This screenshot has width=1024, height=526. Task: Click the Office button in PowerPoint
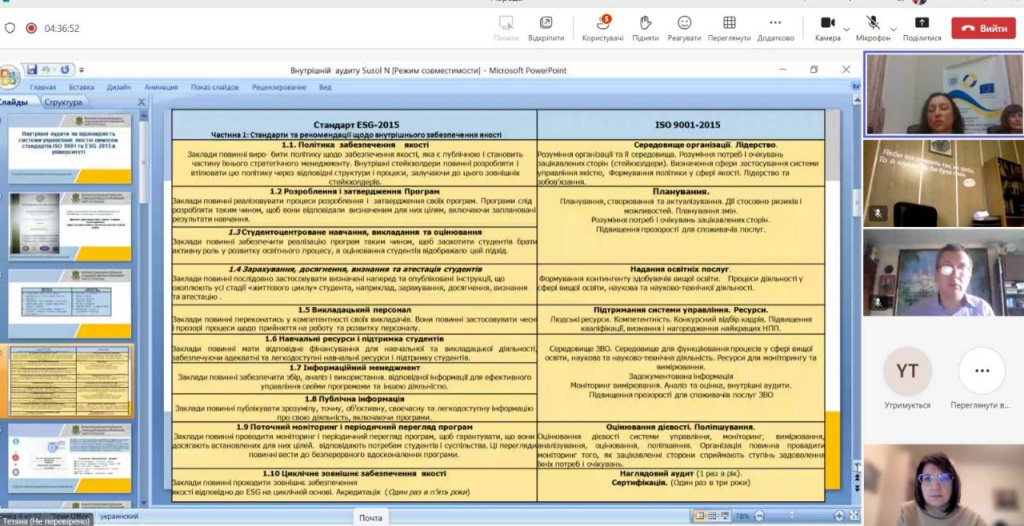coord(9,77)
